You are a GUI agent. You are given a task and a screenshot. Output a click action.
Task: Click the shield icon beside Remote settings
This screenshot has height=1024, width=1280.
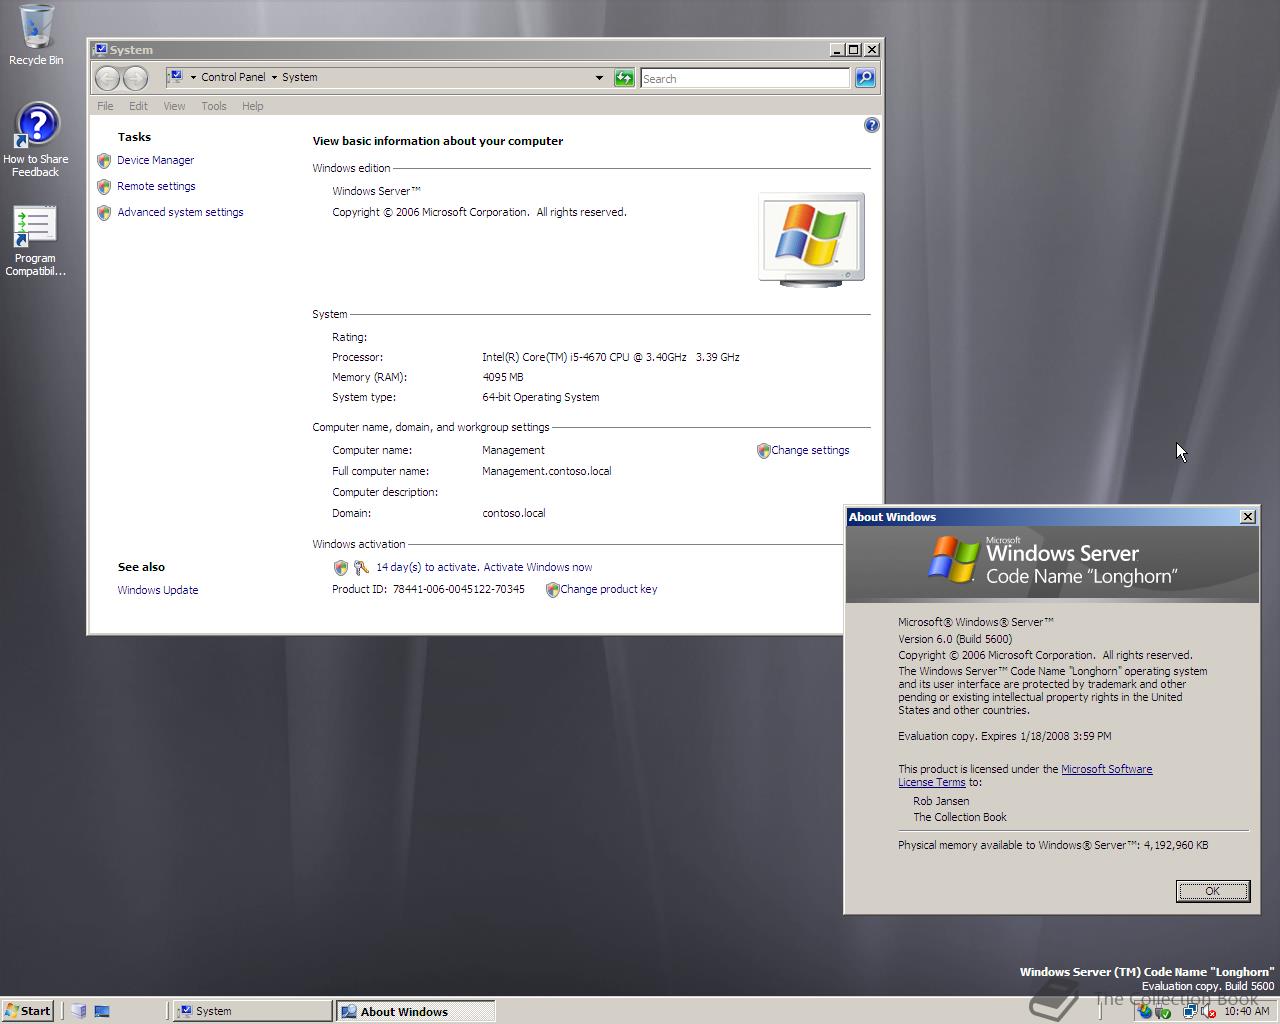tap(104, 186)
